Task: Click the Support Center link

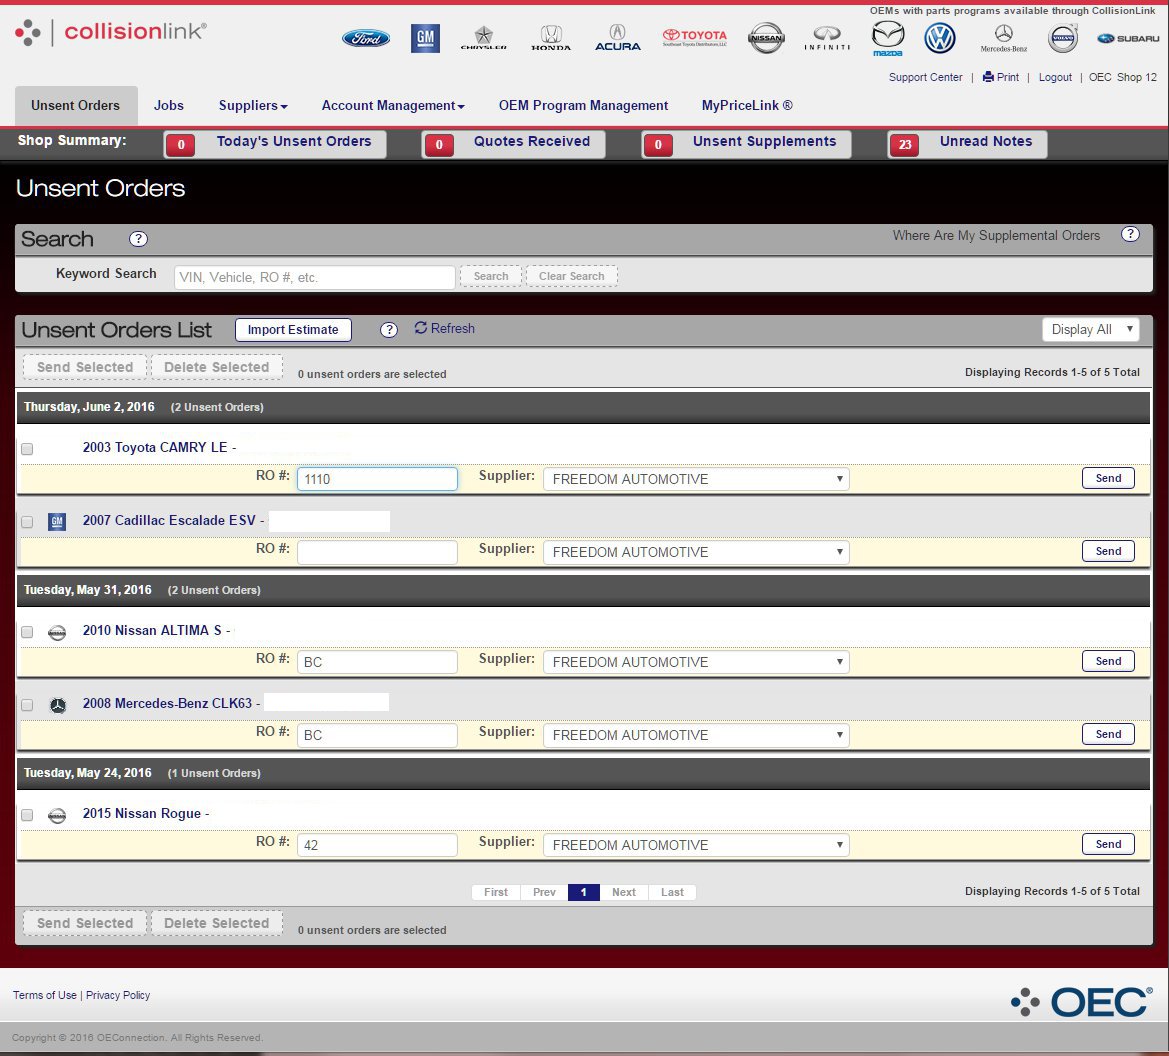Action: click(x=925, y=77)
